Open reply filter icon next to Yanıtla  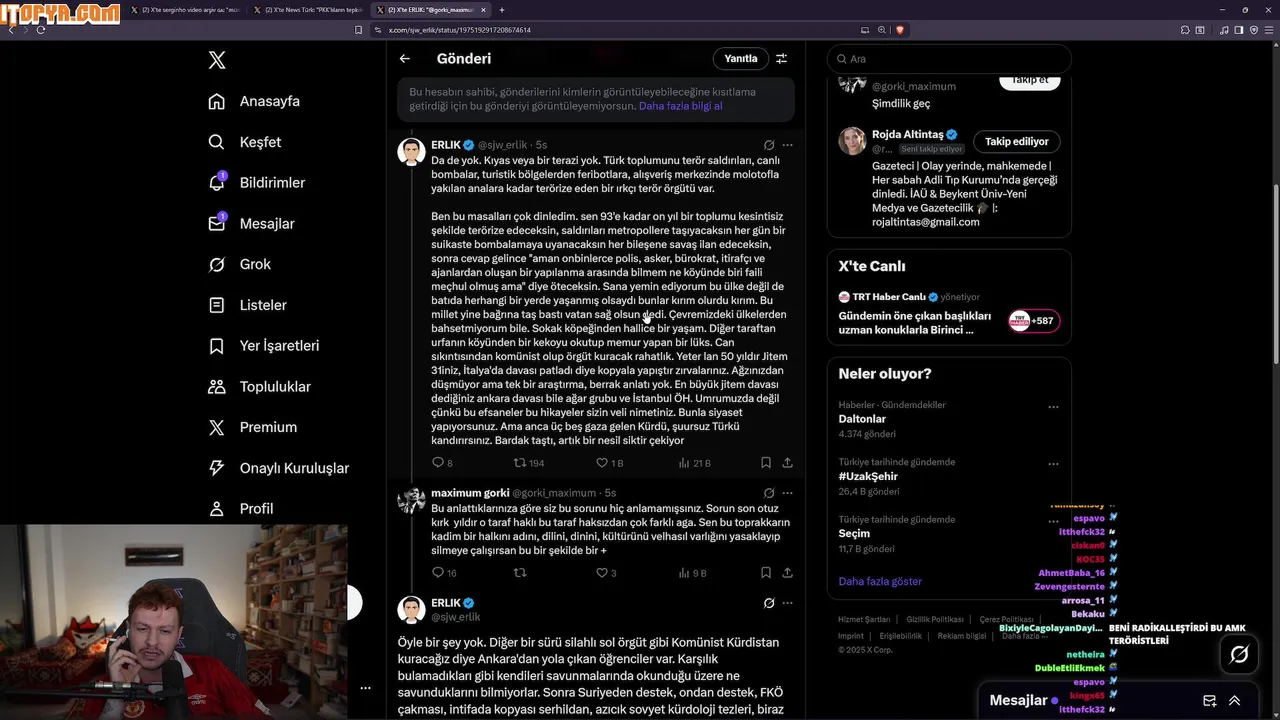click(782, 59)
